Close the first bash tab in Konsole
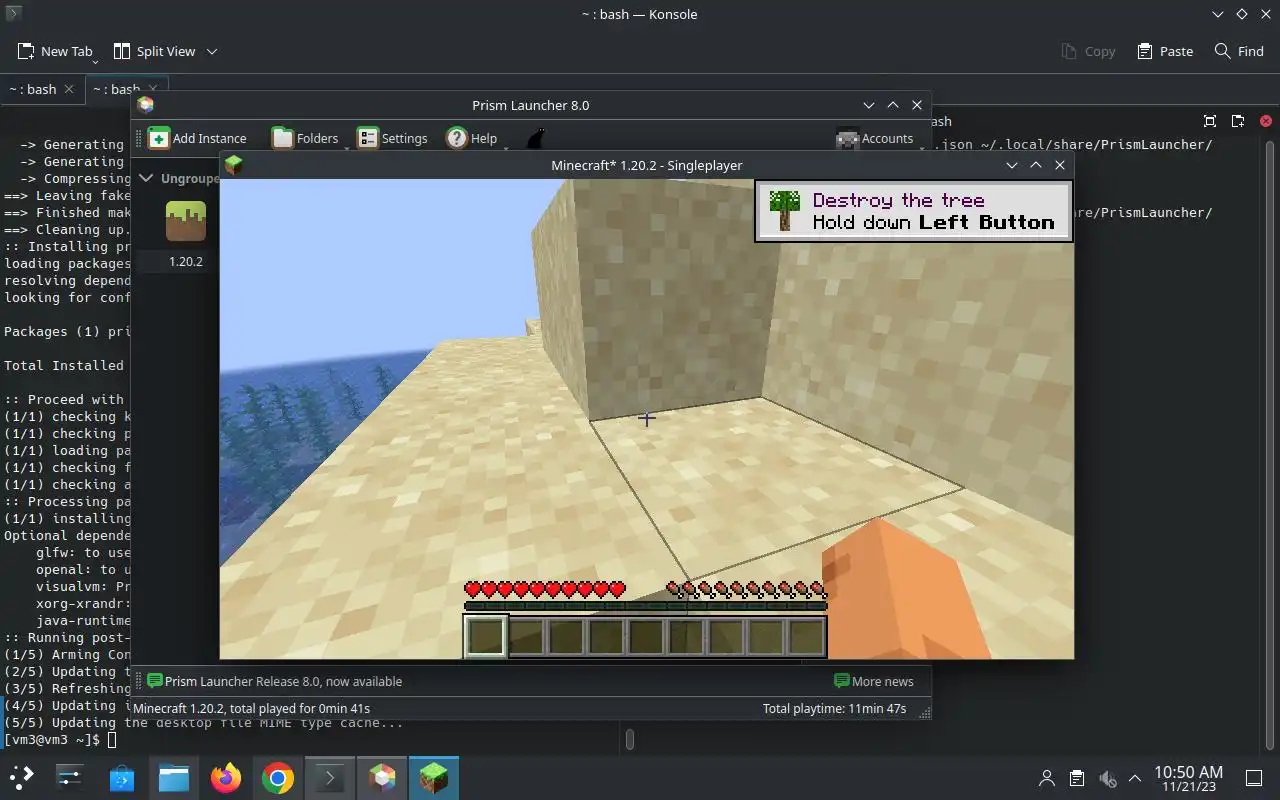This screenshot has width=1280, height=800. [69, 89]
